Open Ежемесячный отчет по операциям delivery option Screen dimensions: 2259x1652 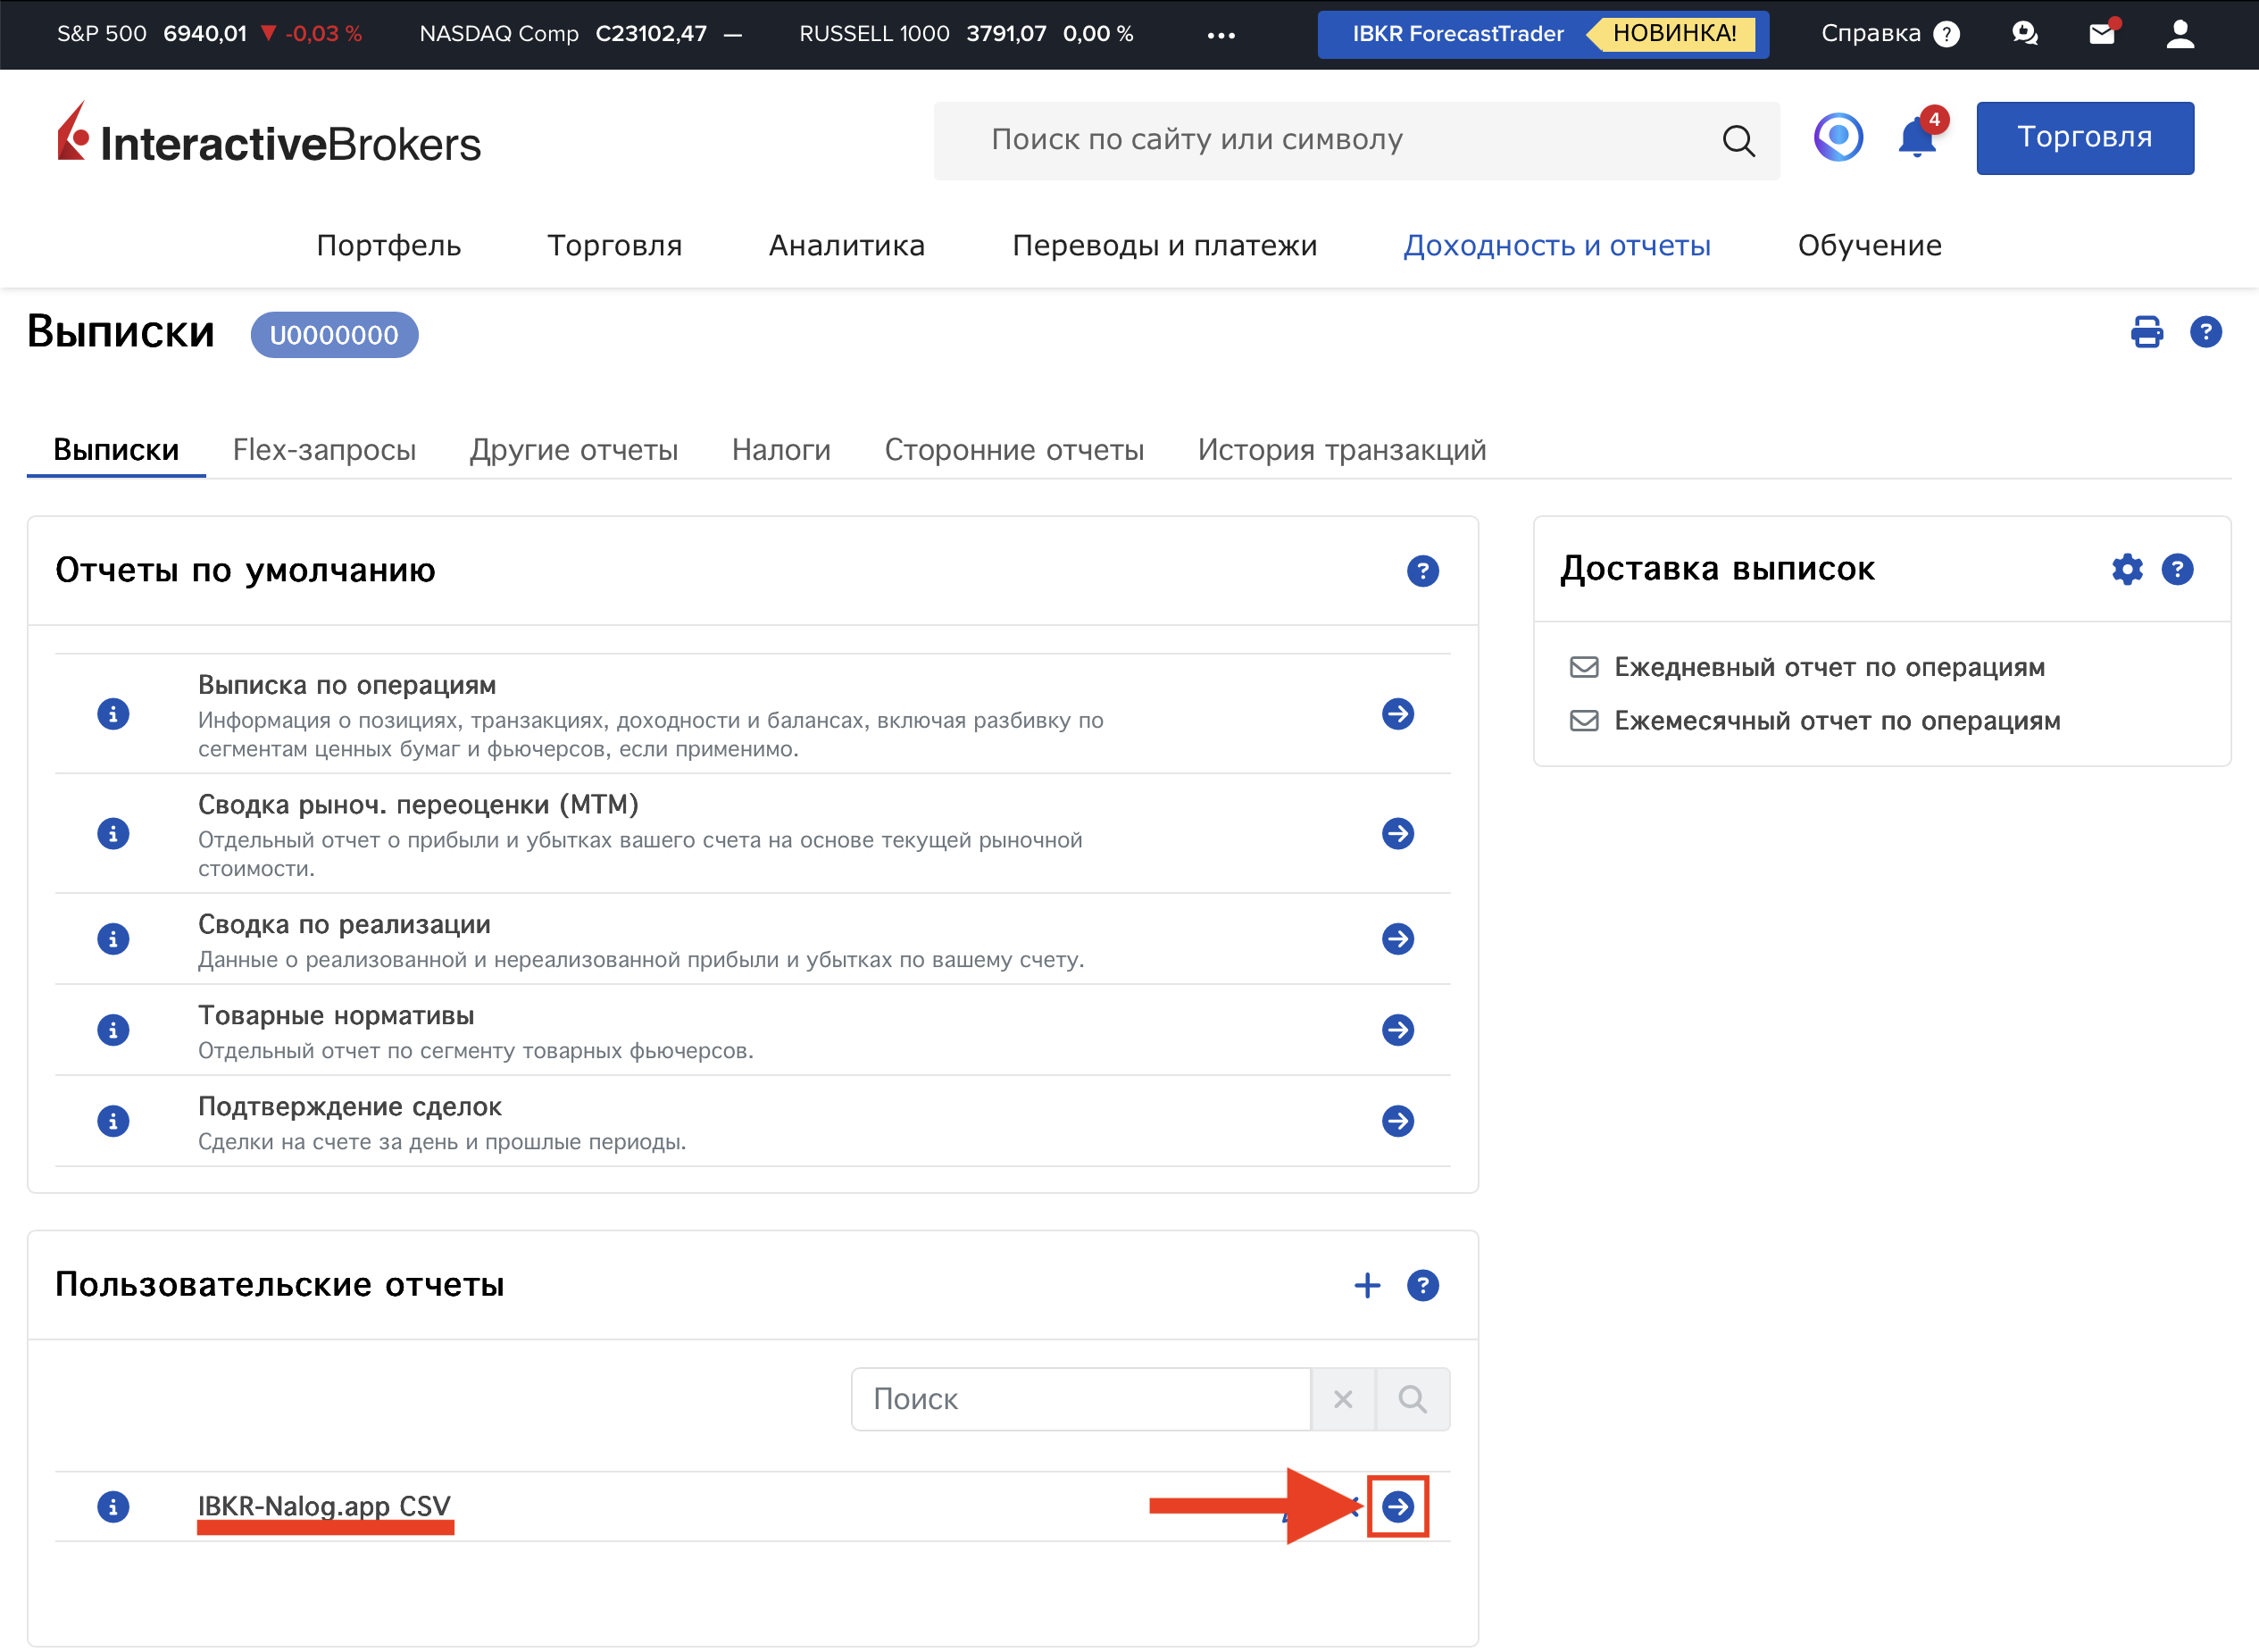[x=1836, y=721]
